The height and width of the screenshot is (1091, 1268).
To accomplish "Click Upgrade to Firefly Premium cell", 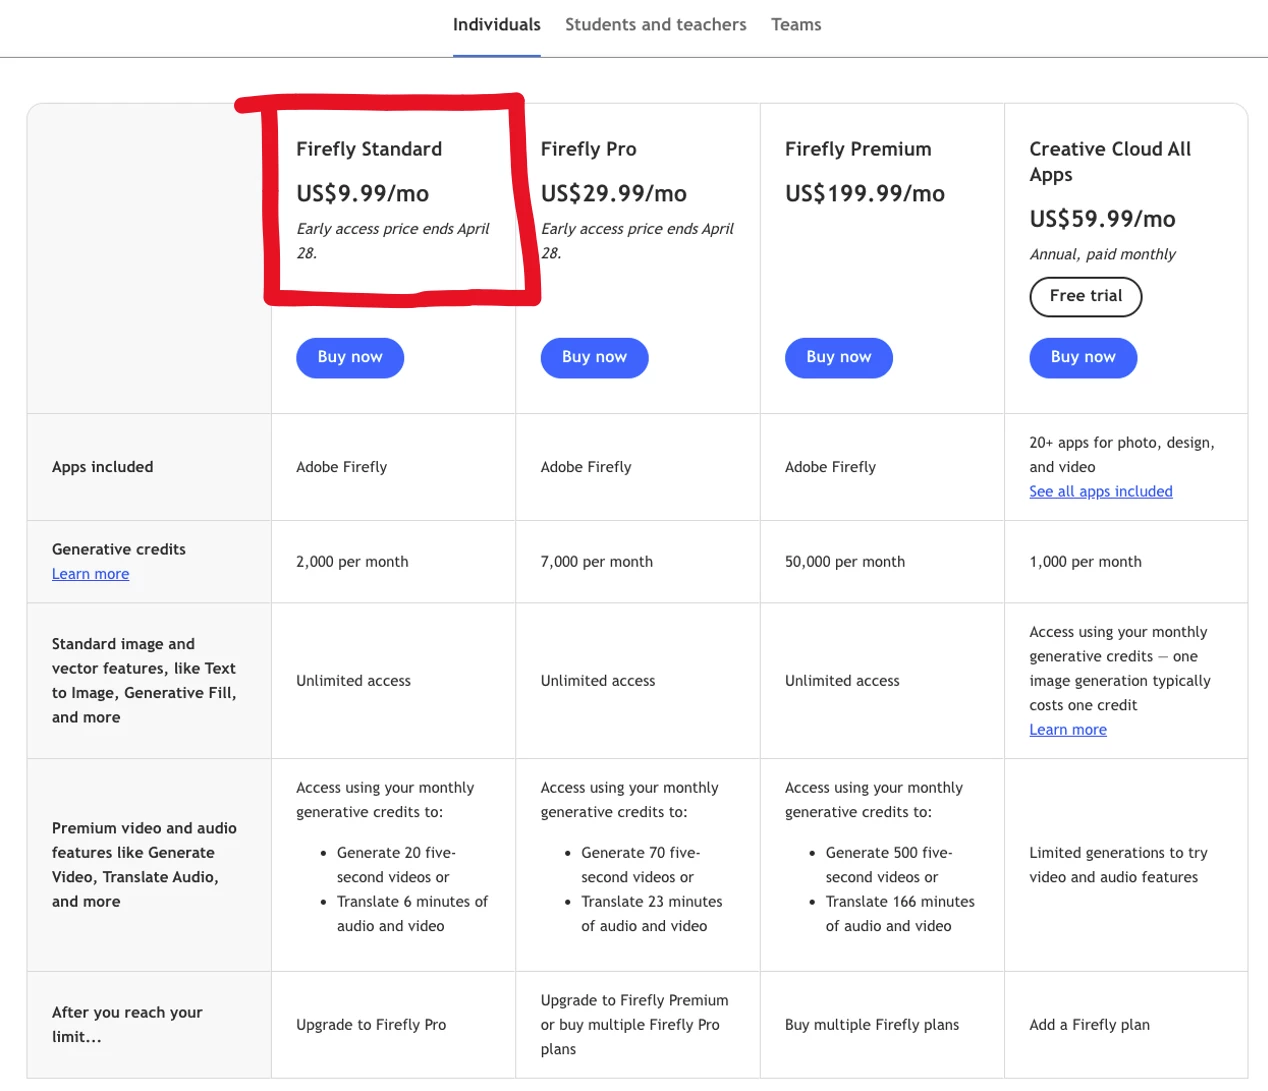I will coord(634,1025).
